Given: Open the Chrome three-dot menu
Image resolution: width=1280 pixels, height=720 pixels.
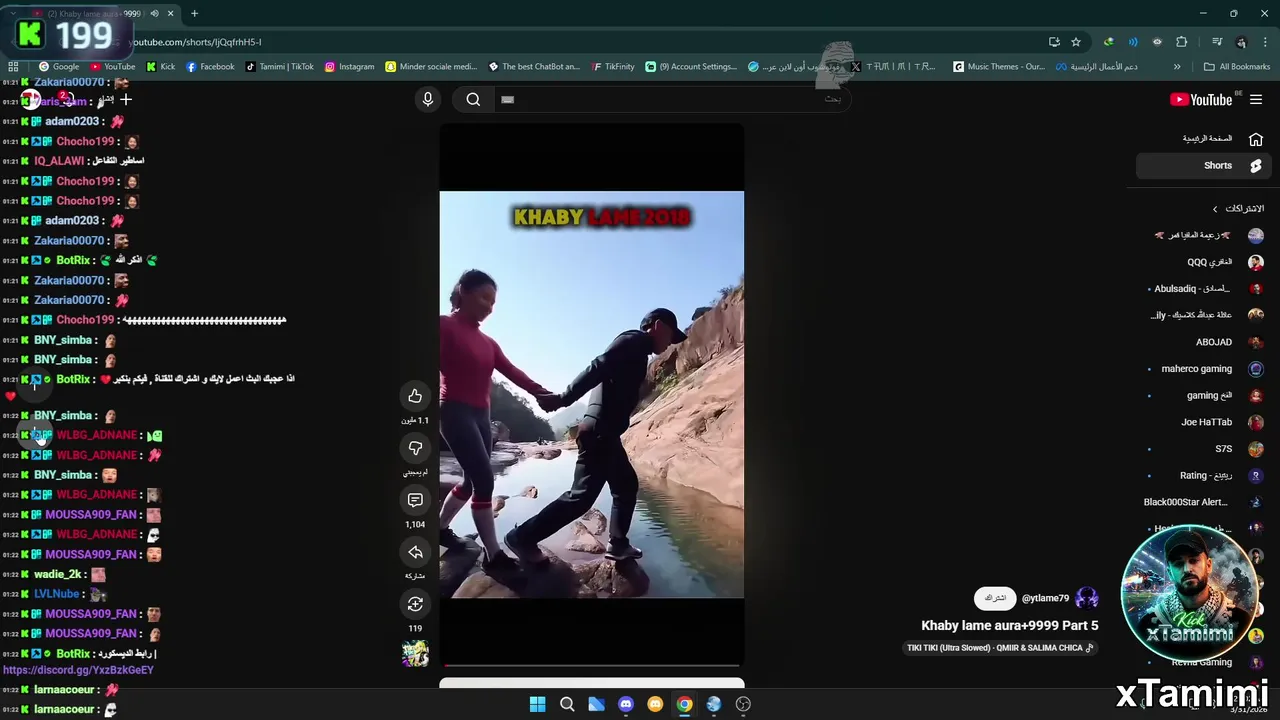Looking at the screenshot, I should pyautogui.click(x=1265, y=42).
